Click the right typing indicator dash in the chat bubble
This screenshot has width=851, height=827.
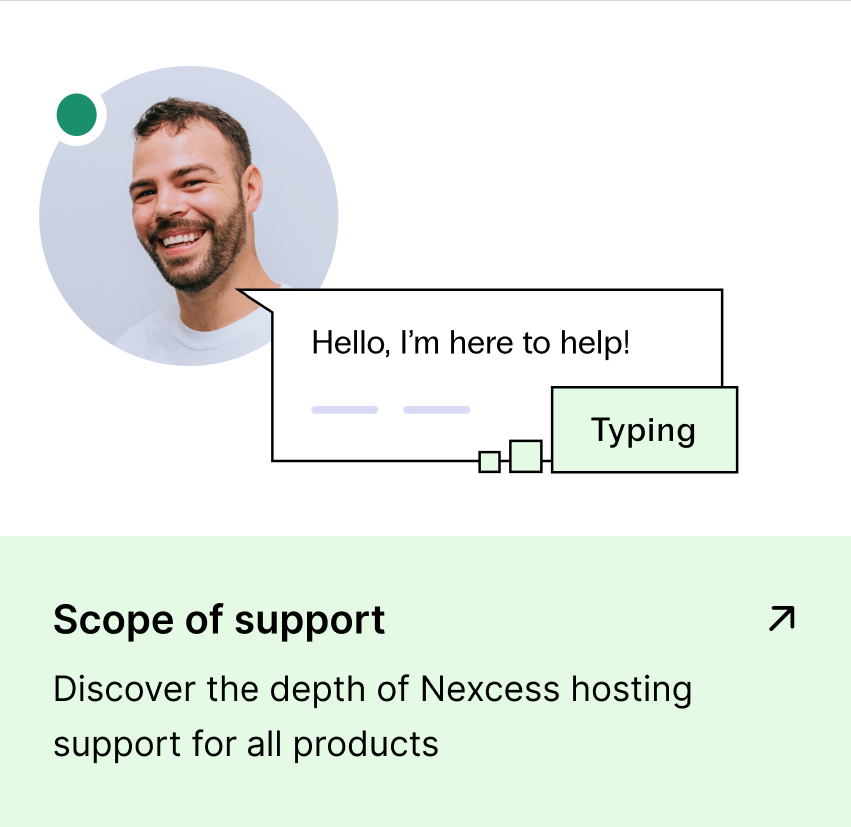[x=436, y=409]
